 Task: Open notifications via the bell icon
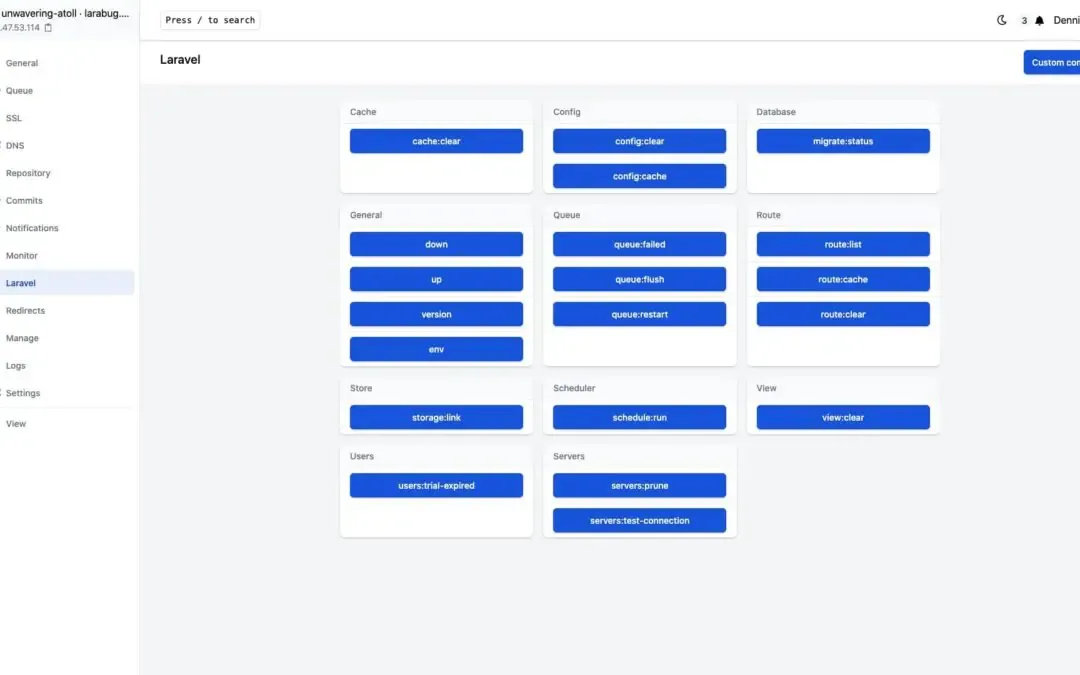pos(1038,19)
